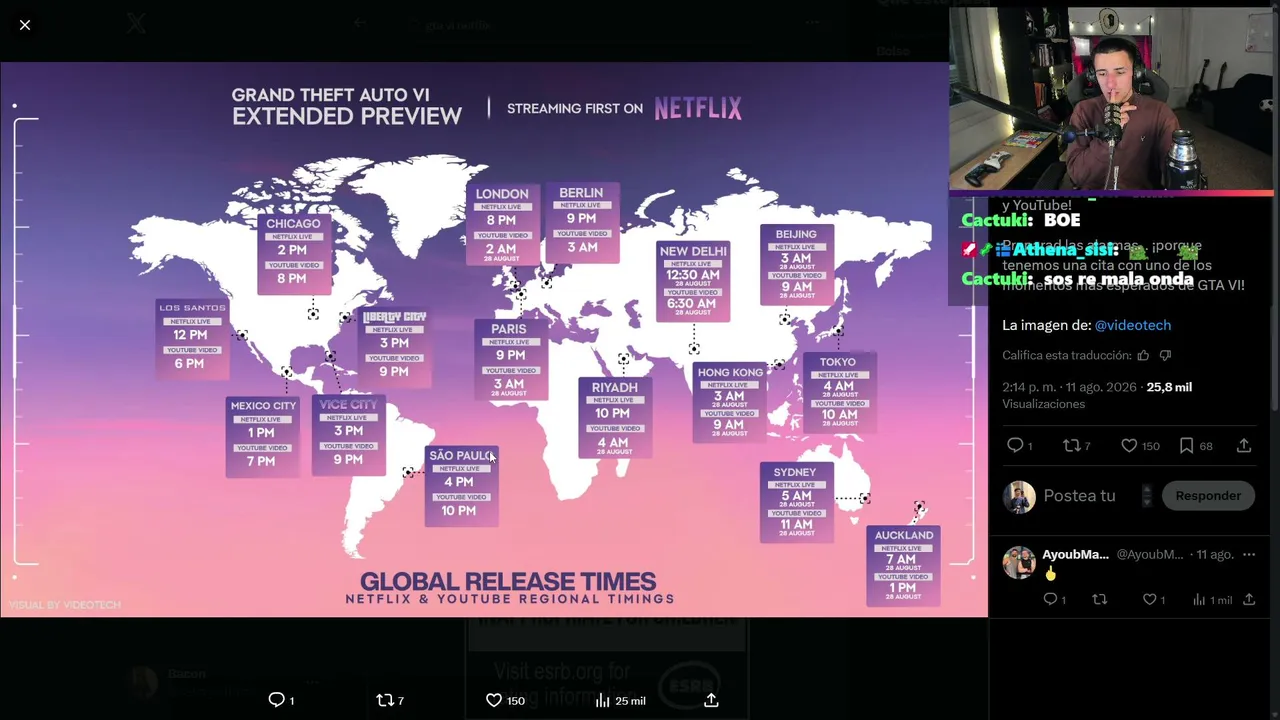Repost using the icon below the image

385,700
